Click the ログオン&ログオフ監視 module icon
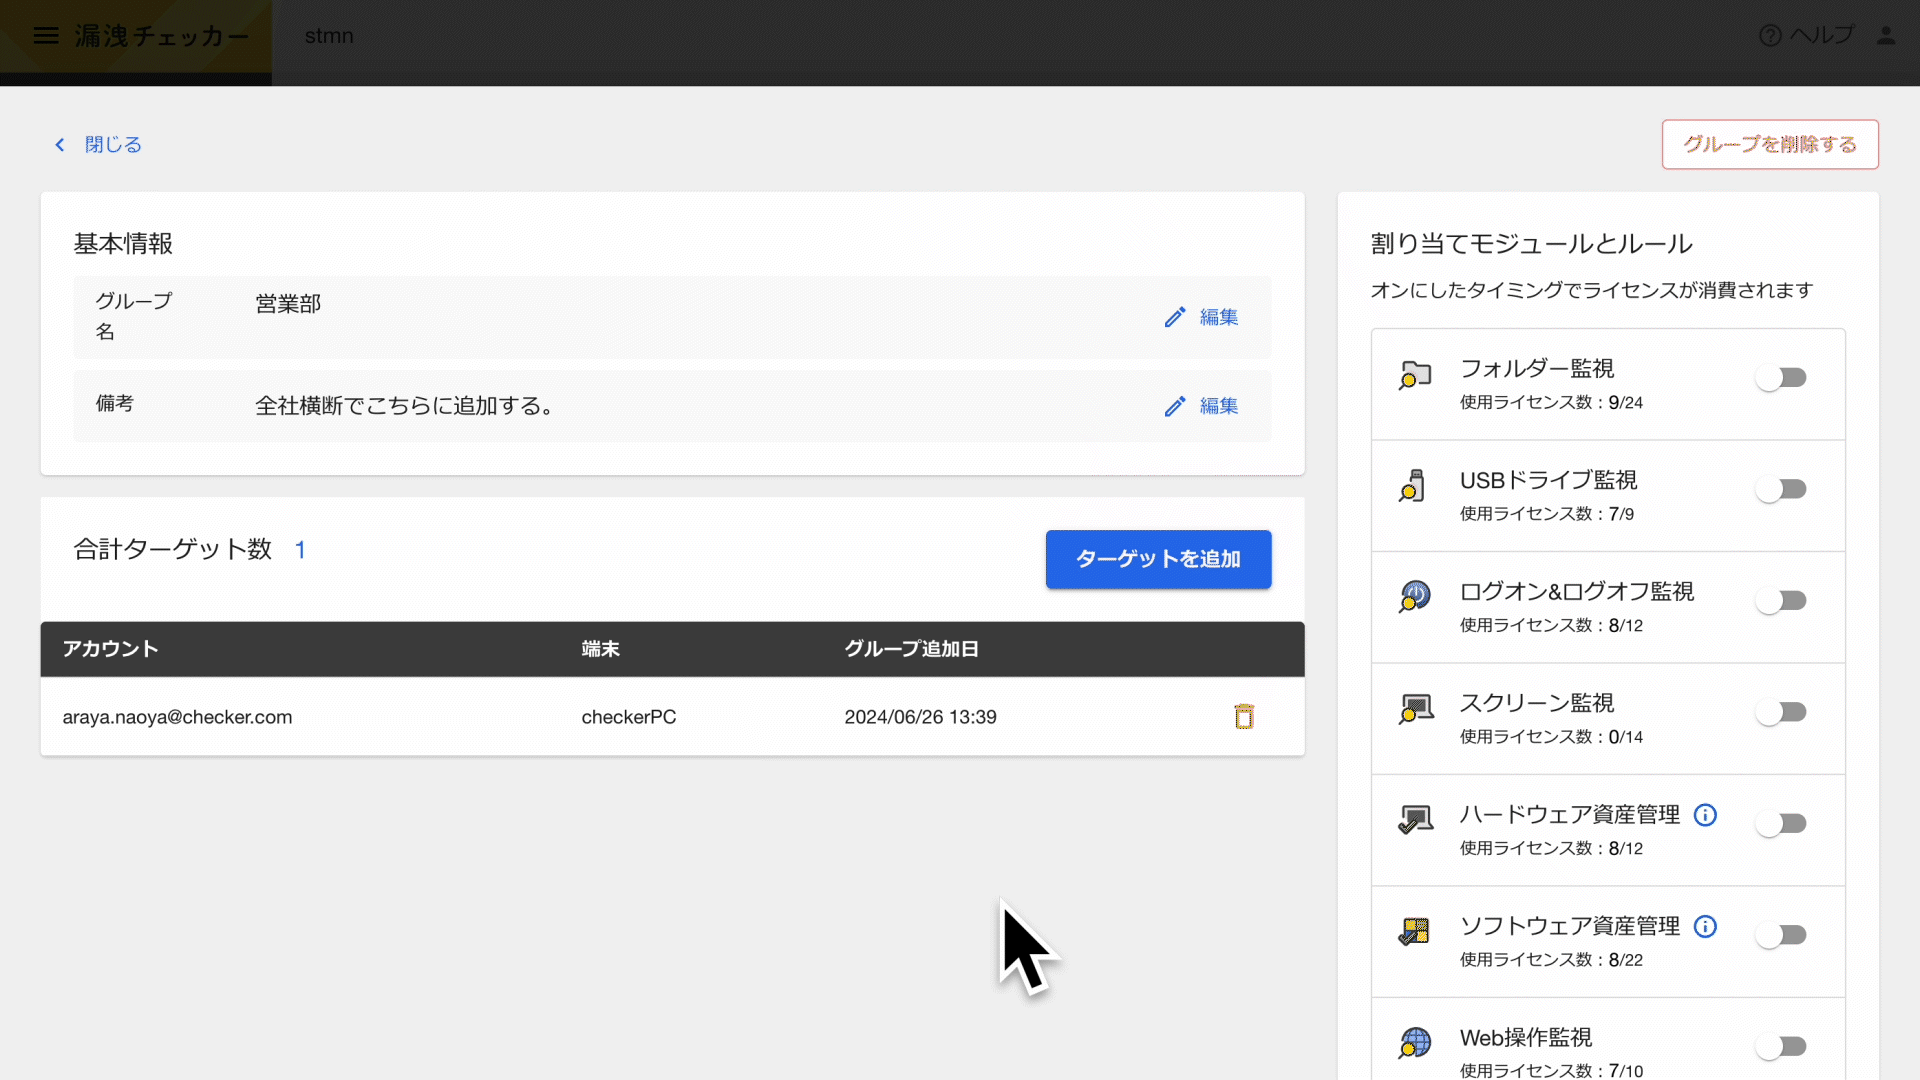Viewport: 1920px width, 1080px height. [x=1415, y=597]
